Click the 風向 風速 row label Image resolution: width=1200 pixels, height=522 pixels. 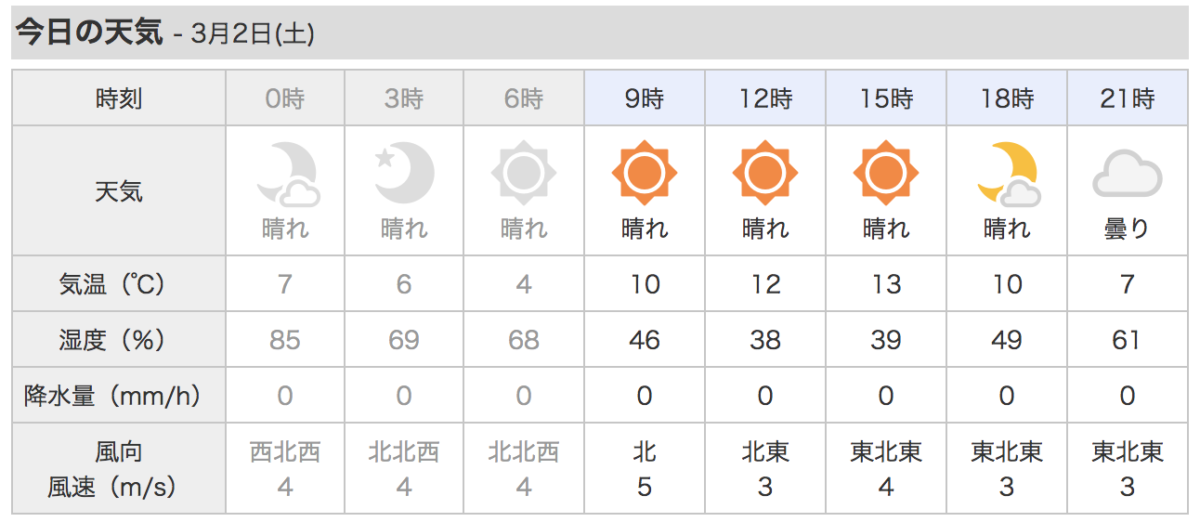pyautogui.click(x=119, y=469)
